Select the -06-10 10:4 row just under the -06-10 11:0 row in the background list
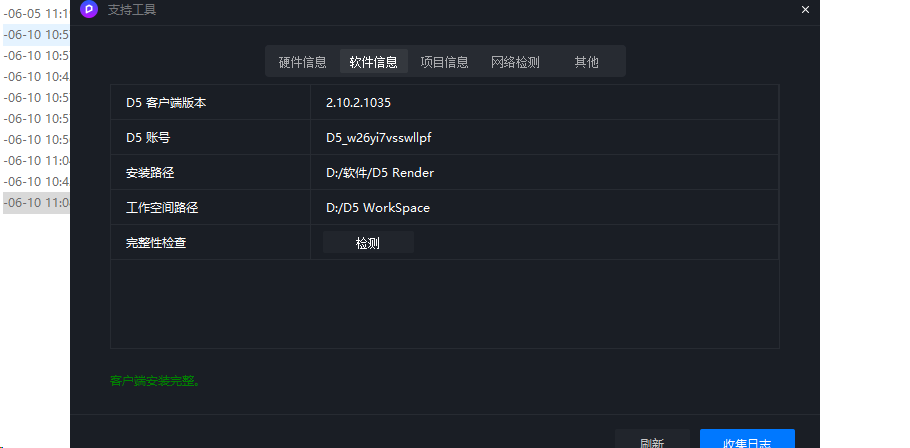This screenshot has height=448, width=910. (36, 182)
